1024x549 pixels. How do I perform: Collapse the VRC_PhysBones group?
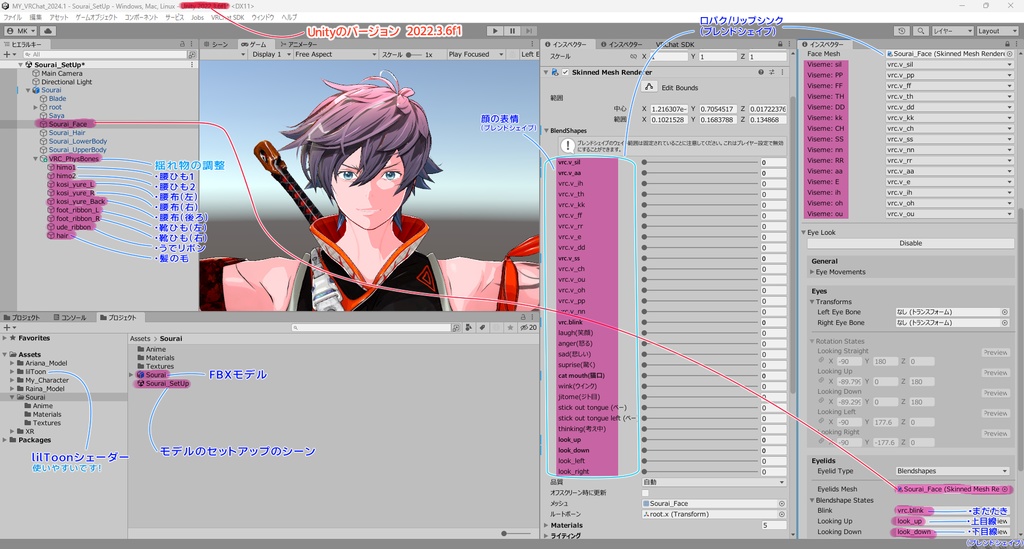pyautogui.click(x=36, y=159)
